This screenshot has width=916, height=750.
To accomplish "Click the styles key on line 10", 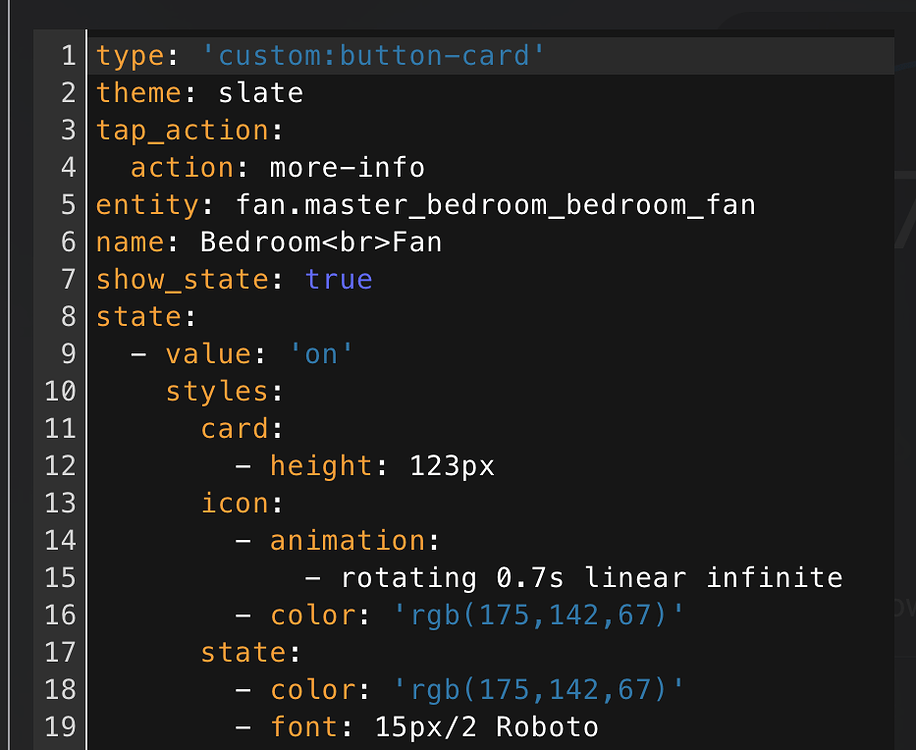I will (216, 391).
